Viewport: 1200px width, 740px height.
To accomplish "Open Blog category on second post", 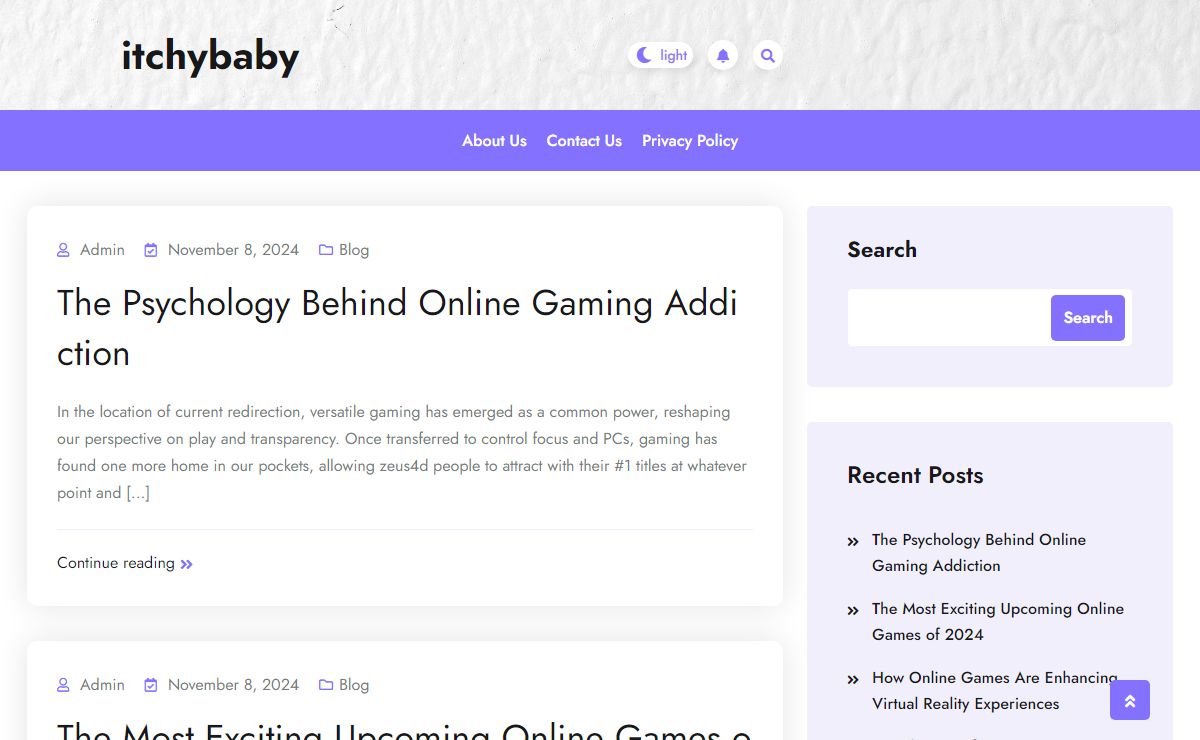I will (354, 685).
